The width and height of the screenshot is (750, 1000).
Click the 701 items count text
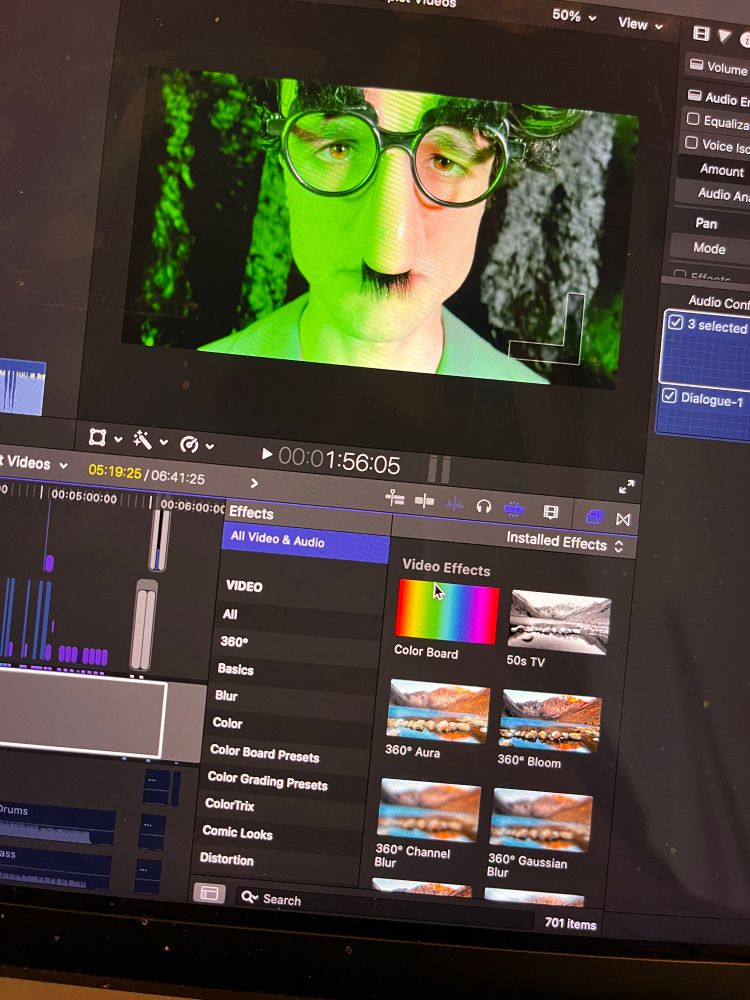coord(570,923)
